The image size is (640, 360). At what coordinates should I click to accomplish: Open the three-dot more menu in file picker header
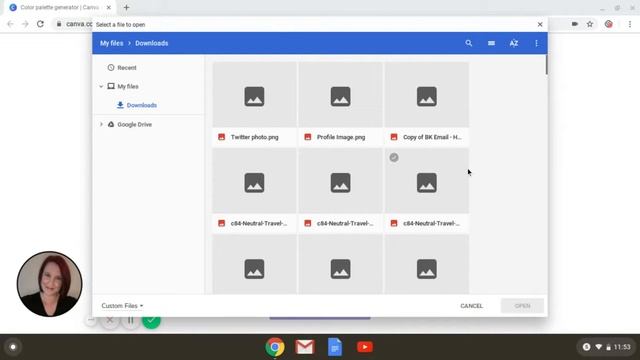536,43
